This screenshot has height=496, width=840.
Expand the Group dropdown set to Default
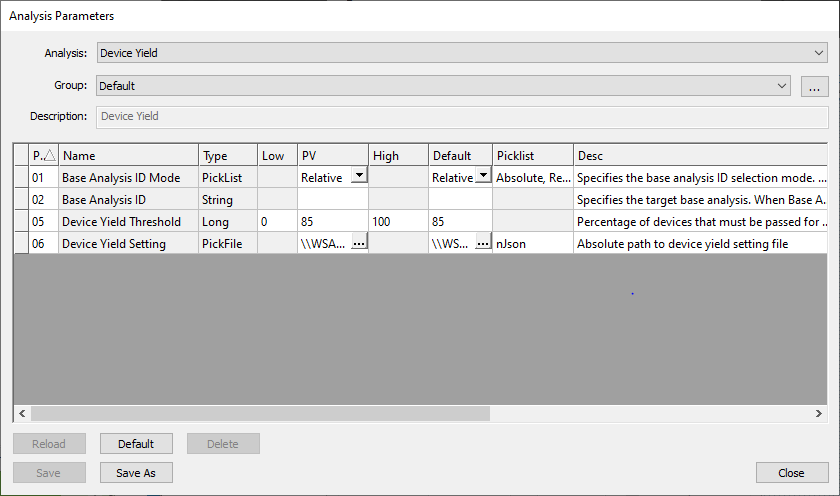(x=444, y=86)
